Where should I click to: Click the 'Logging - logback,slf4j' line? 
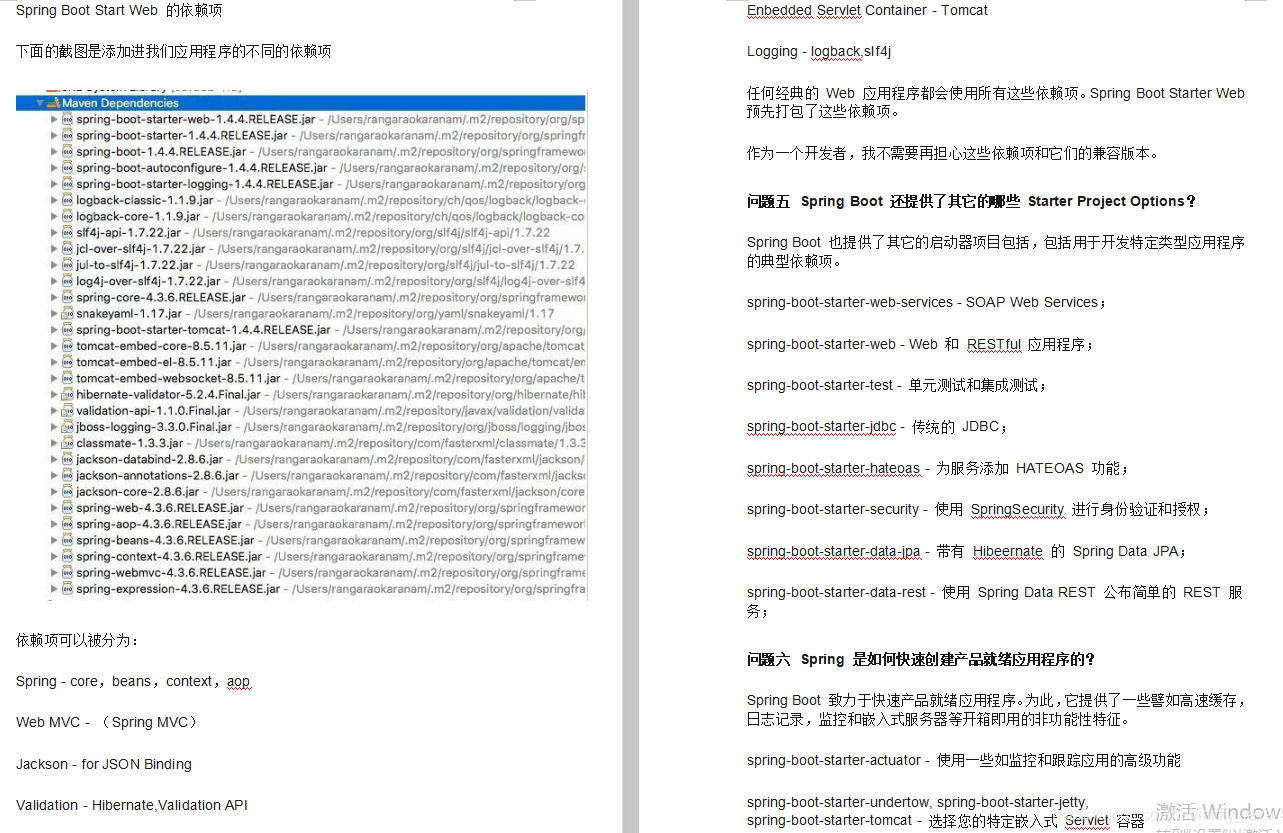click(x=819, y=51)
